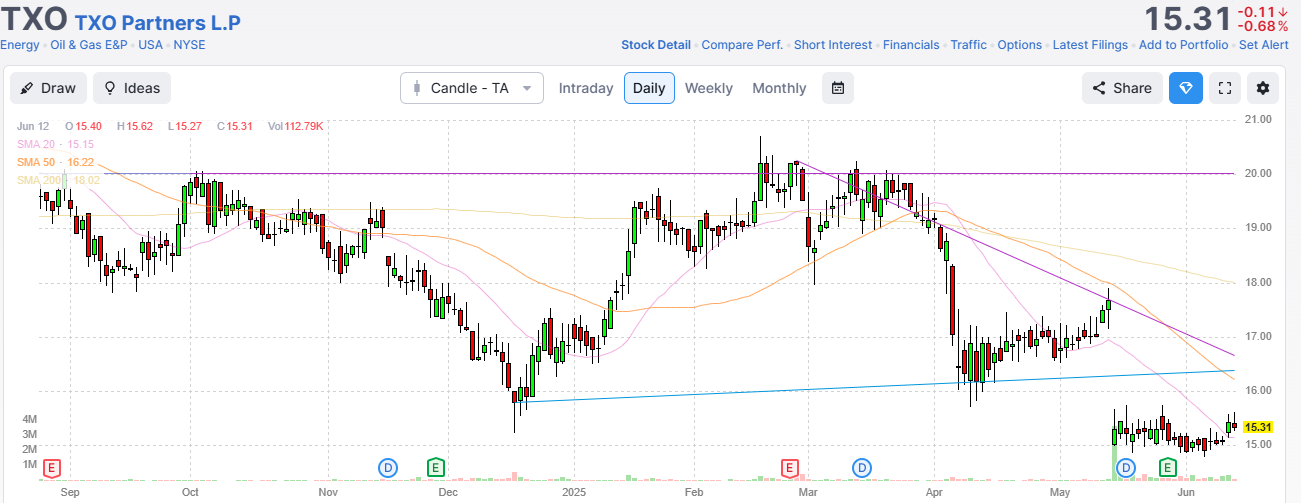Click the red earnings marker near September
The height and width of the screenshot is (503, 1301).
pos(52,467)
